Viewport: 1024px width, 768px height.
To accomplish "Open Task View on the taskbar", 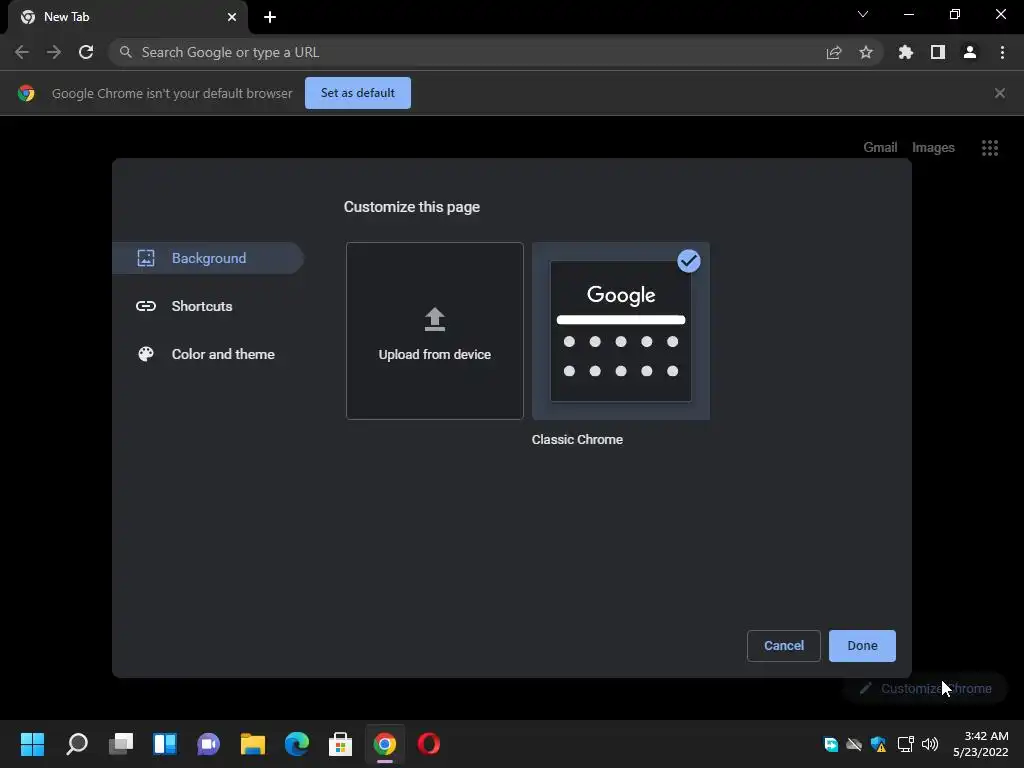I will tap(121, 744).
